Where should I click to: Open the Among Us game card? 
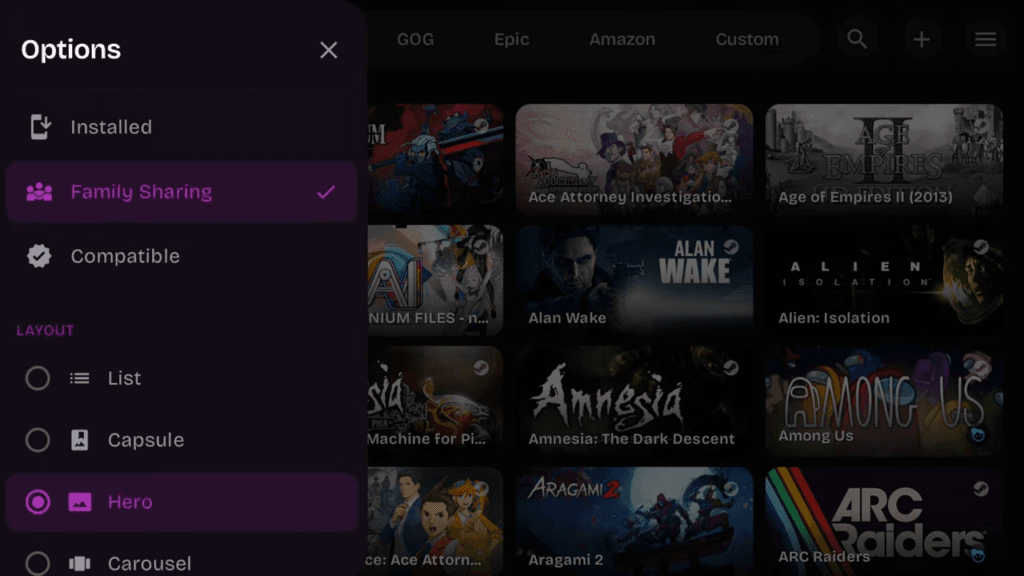[884, 401]
